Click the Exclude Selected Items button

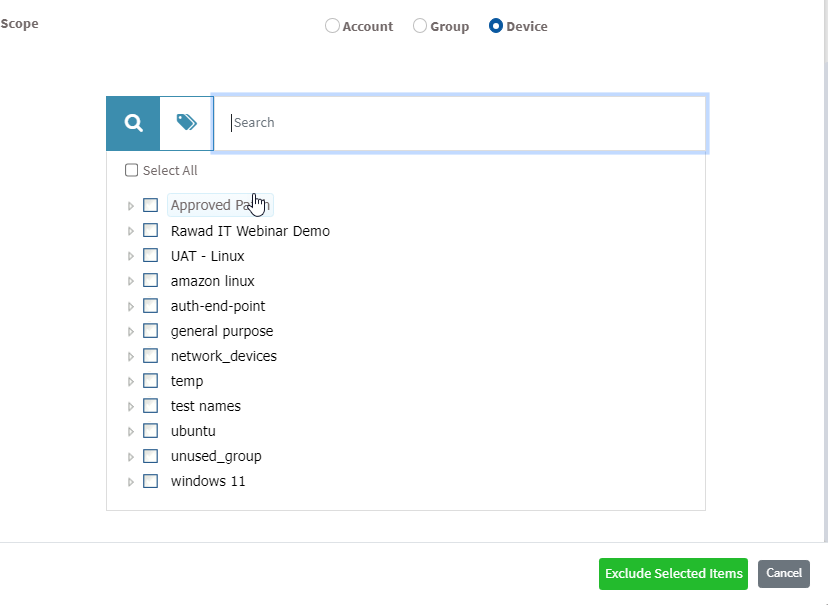coord(673,573)
